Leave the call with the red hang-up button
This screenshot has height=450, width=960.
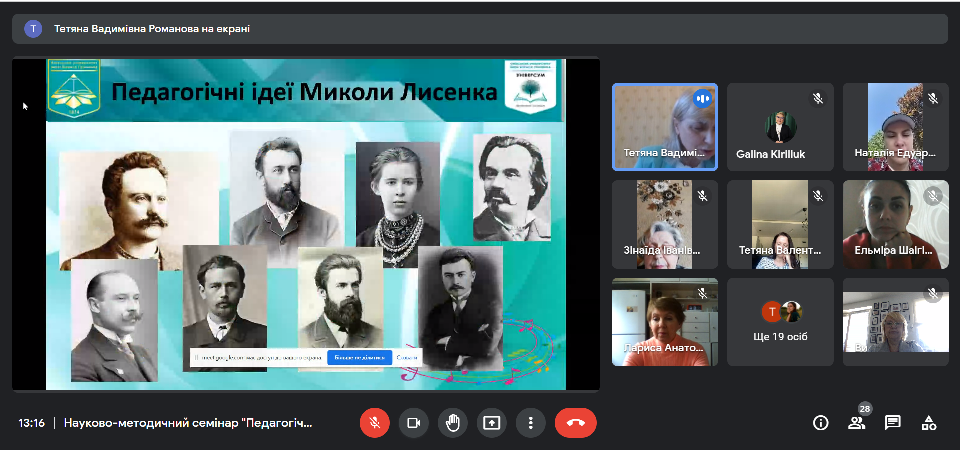coord(576,422)
